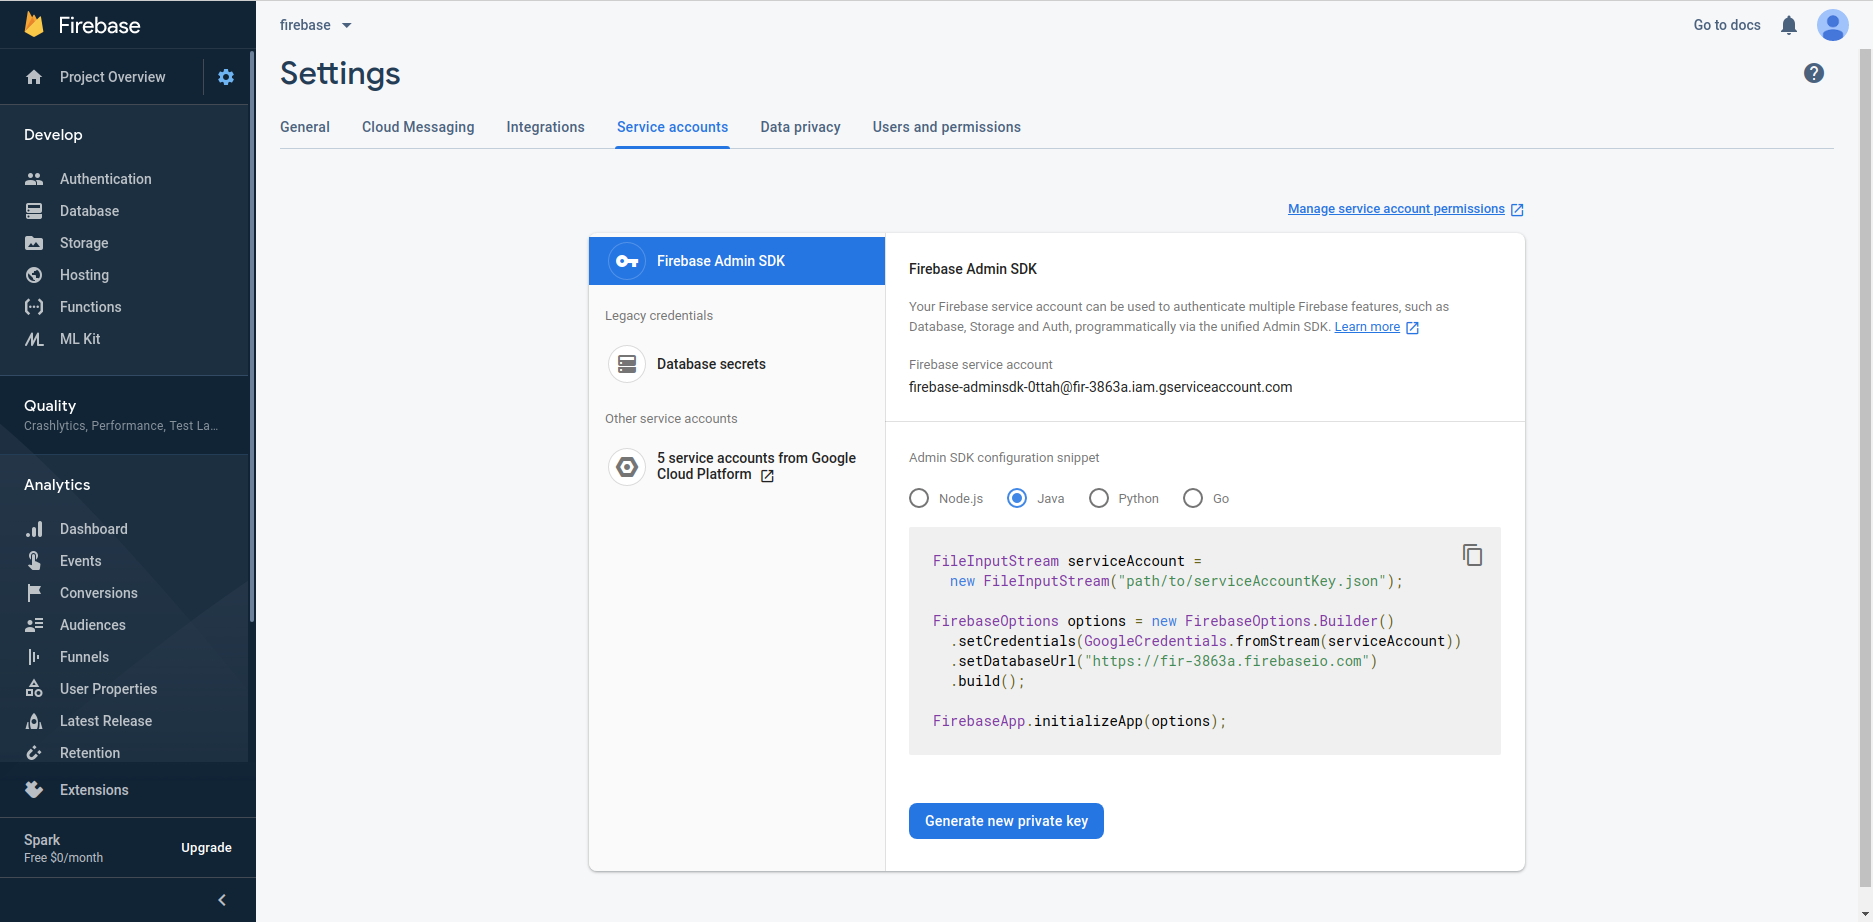
Task: Select Python snippet option
Action: point(1099,498)
